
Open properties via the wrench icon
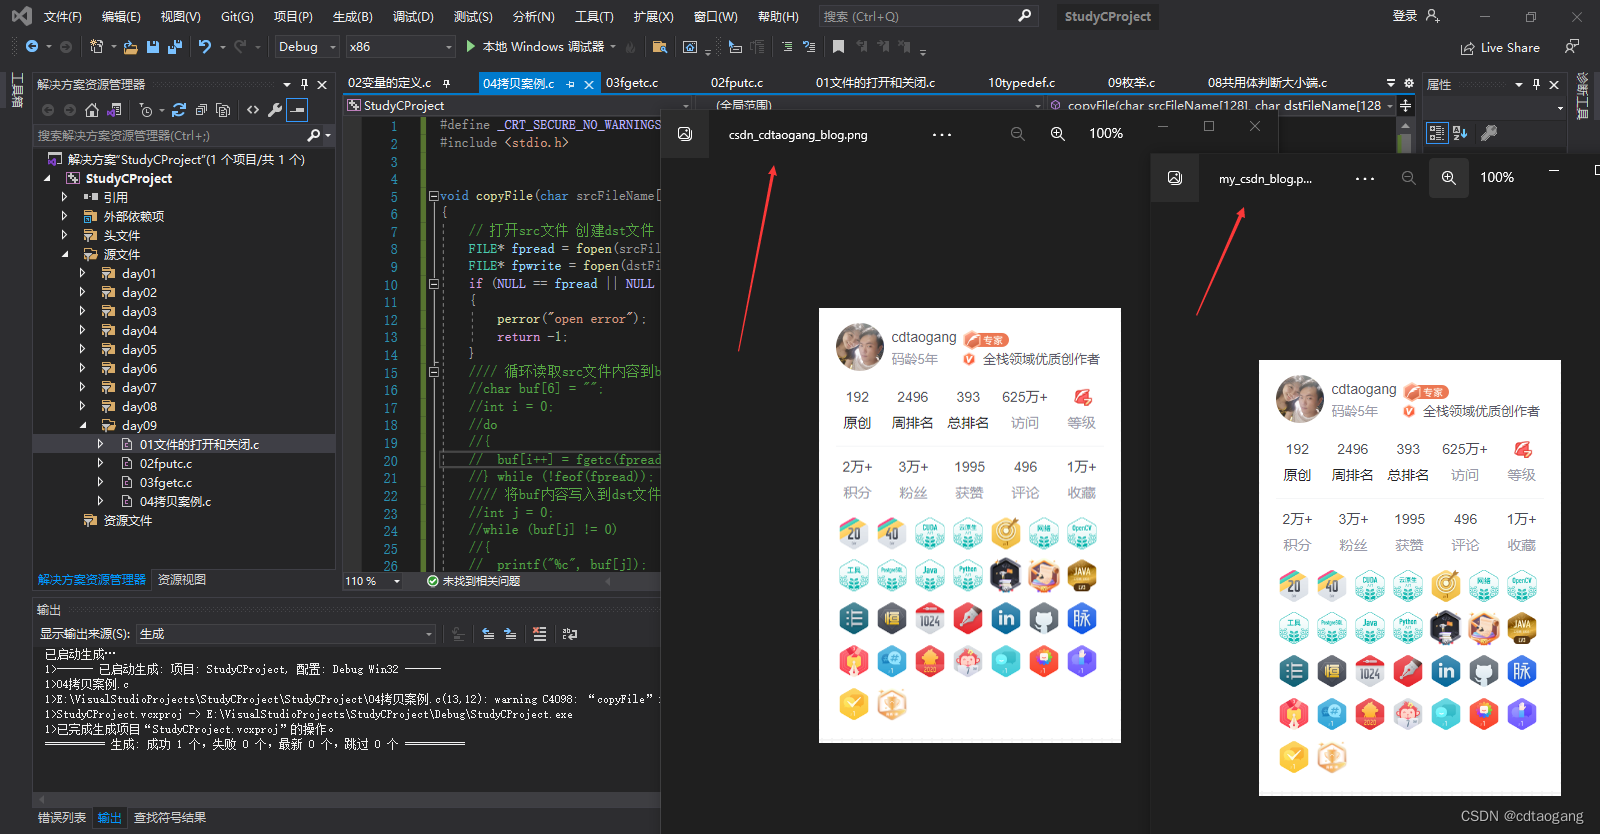coord(275,110)
